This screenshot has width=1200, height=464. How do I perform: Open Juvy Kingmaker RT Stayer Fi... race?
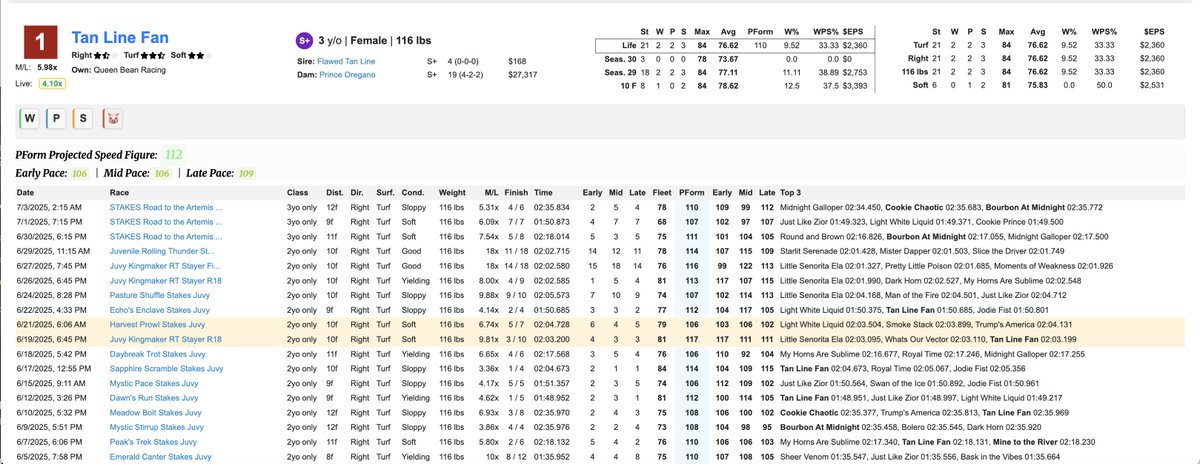(x=164, y=264)
